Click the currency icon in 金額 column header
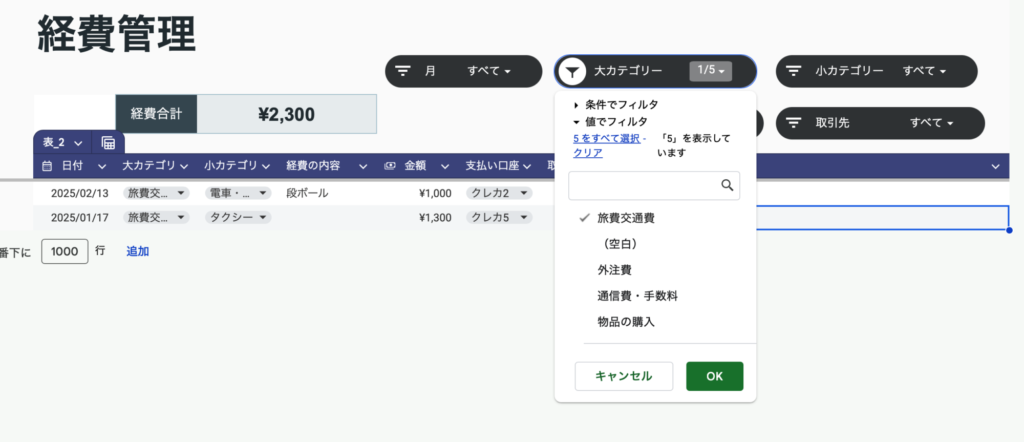 [x=390, y=166]
